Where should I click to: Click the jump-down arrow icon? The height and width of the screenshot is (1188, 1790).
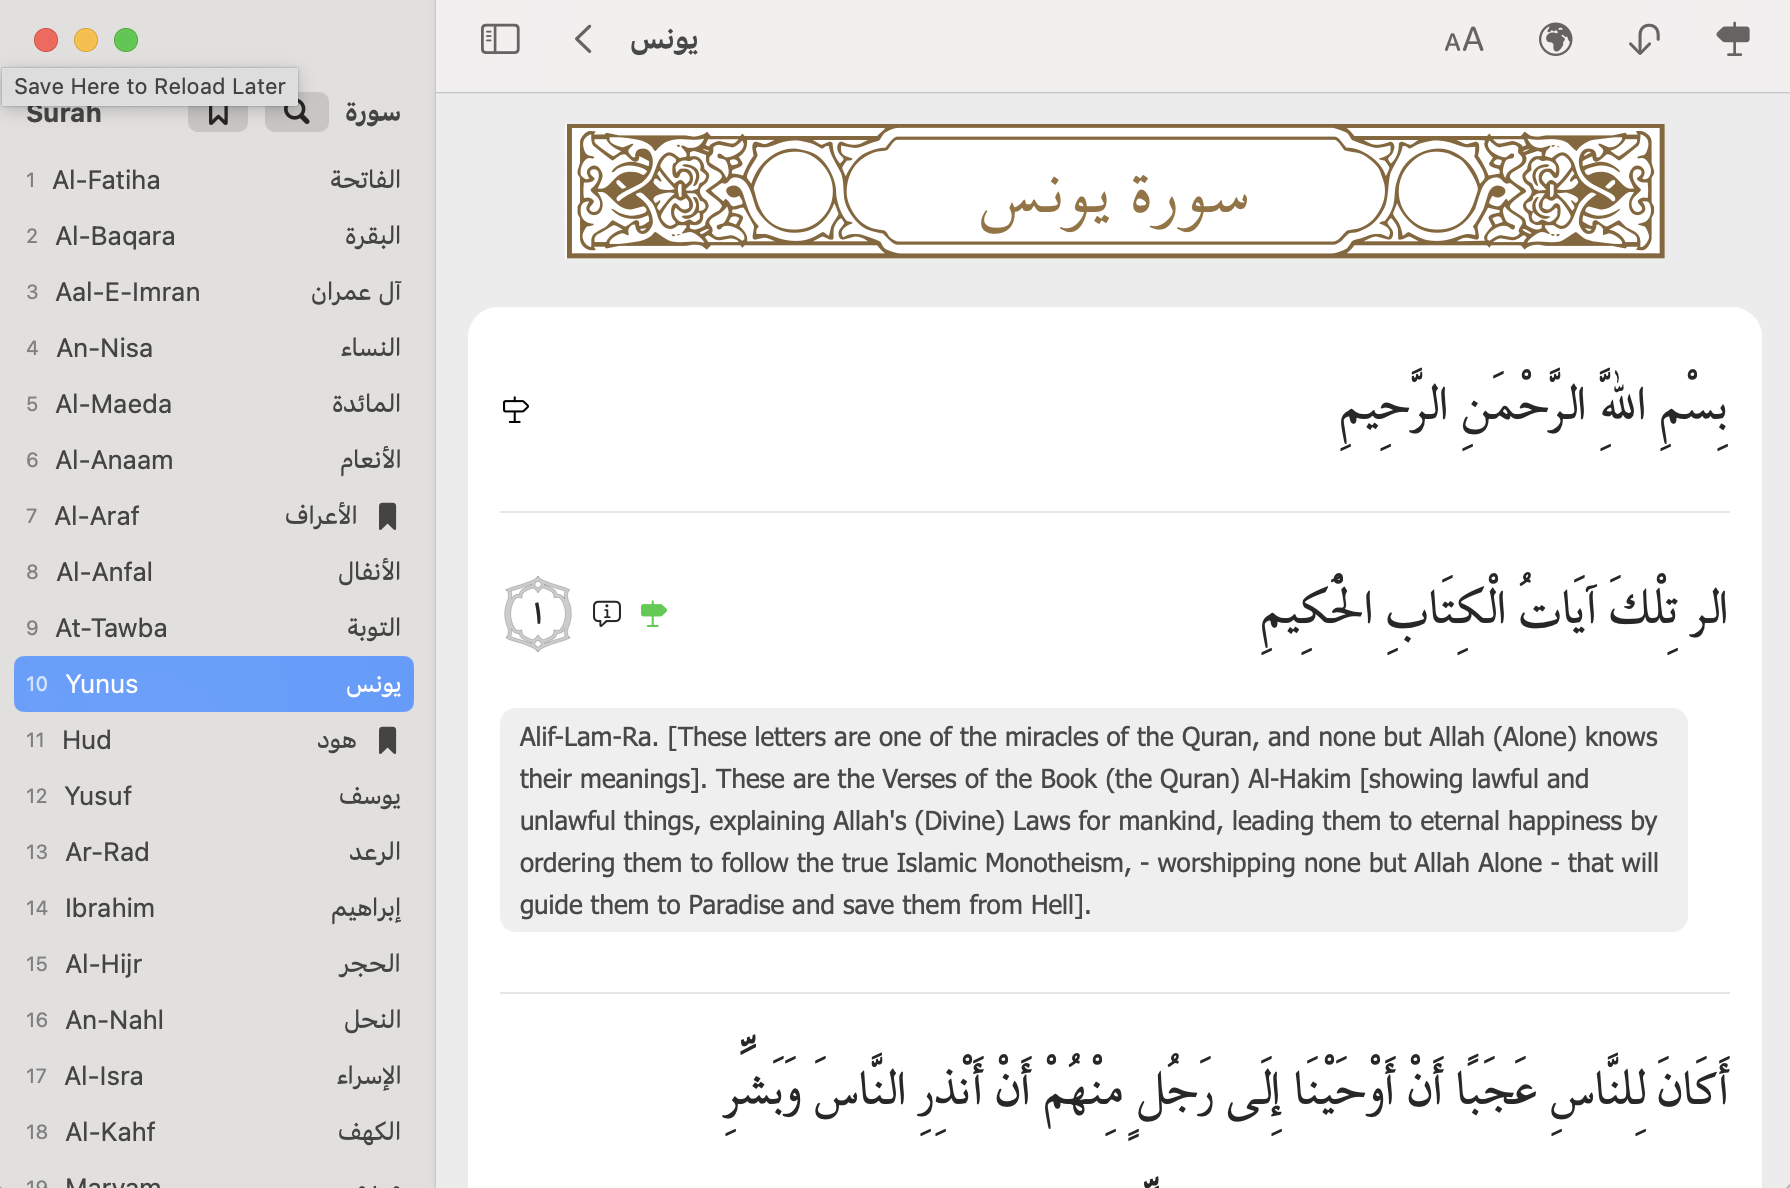click(x=1643, y=40)
